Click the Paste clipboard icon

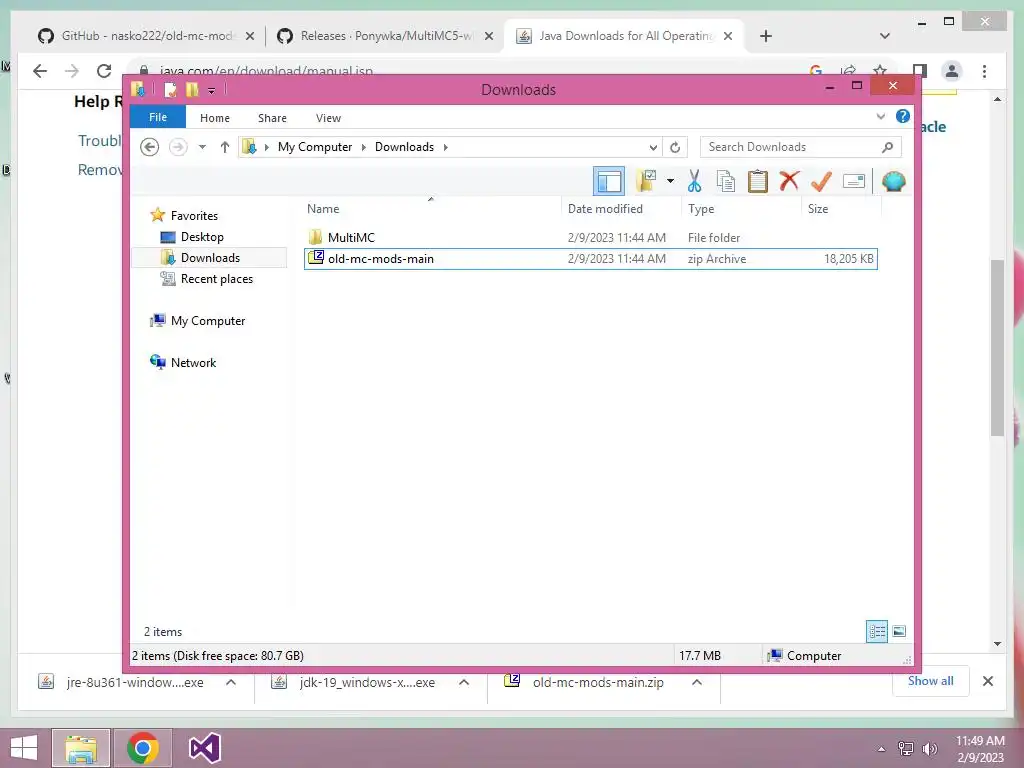[758, 181]
